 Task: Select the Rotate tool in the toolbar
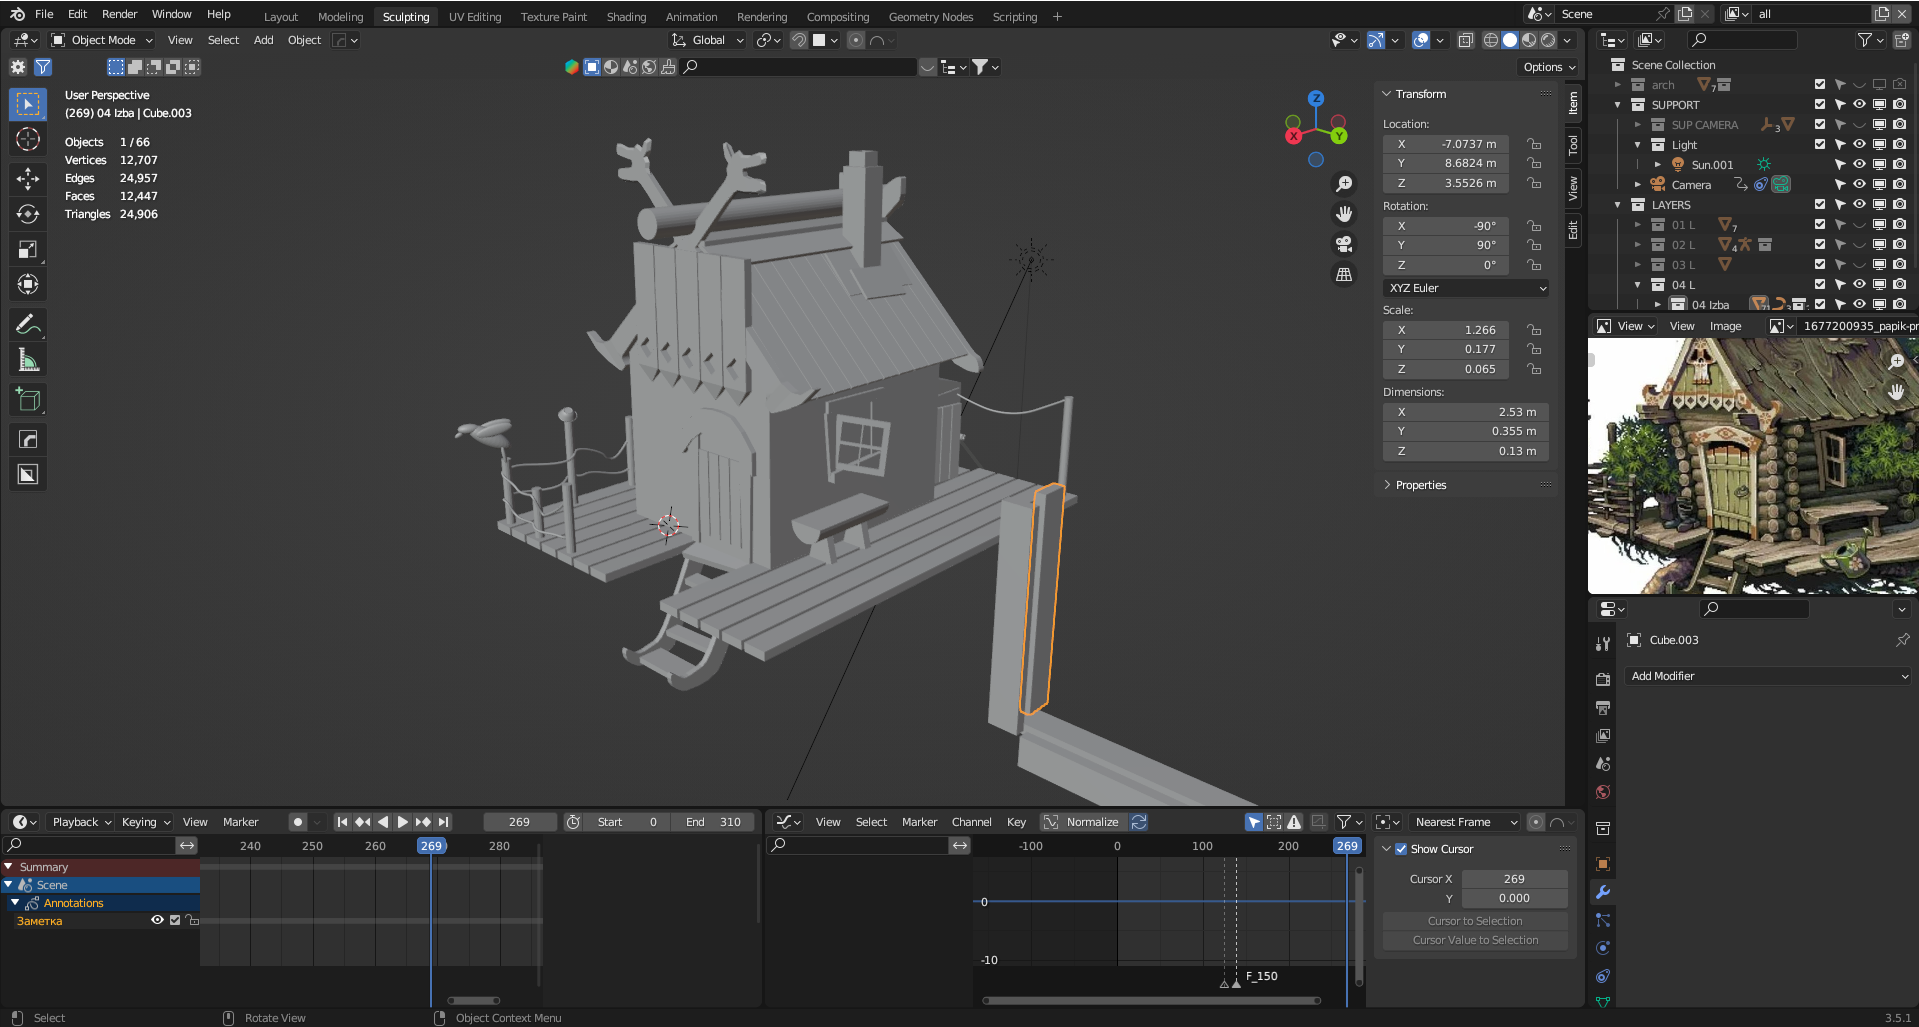(28, 214)
